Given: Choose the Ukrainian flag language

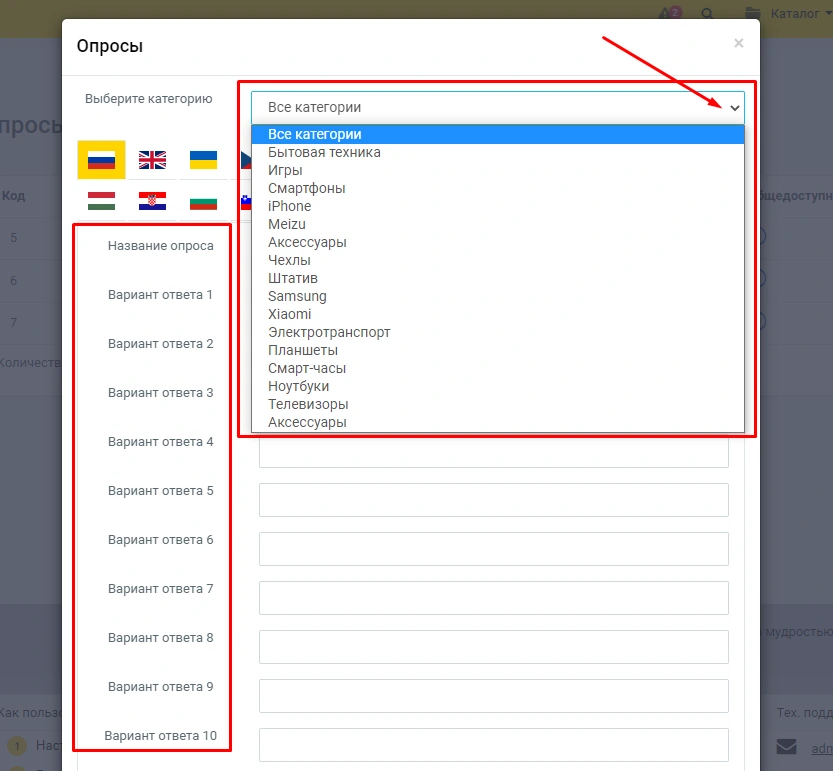Looking at the screenshot, I should (x=204, y=160).
